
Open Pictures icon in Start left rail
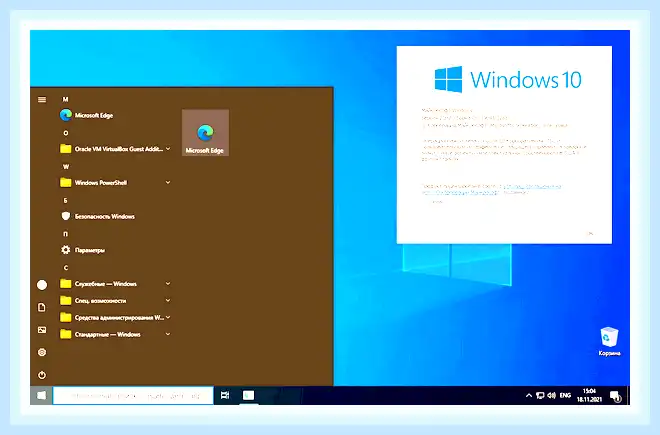42,330
